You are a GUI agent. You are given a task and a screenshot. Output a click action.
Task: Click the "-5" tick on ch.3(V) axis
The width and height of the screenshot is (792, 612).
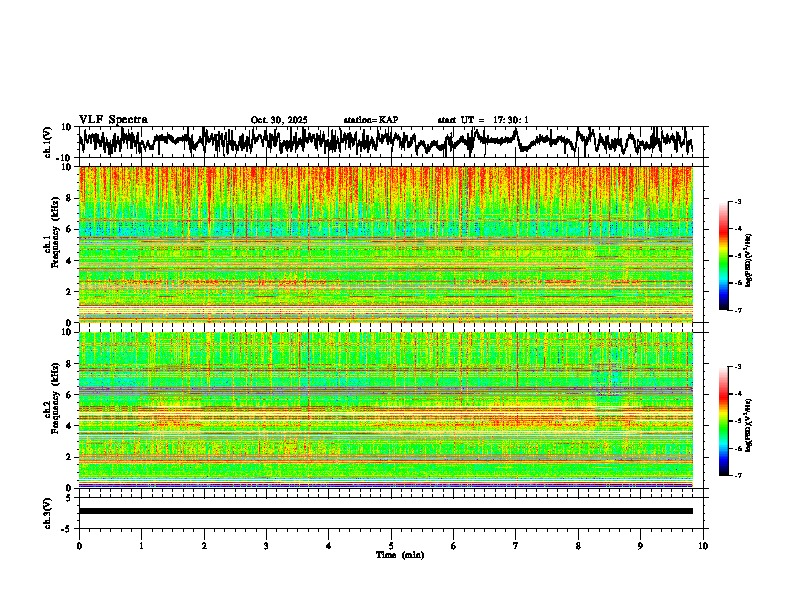pyautogui.click(x=68, y=529)
